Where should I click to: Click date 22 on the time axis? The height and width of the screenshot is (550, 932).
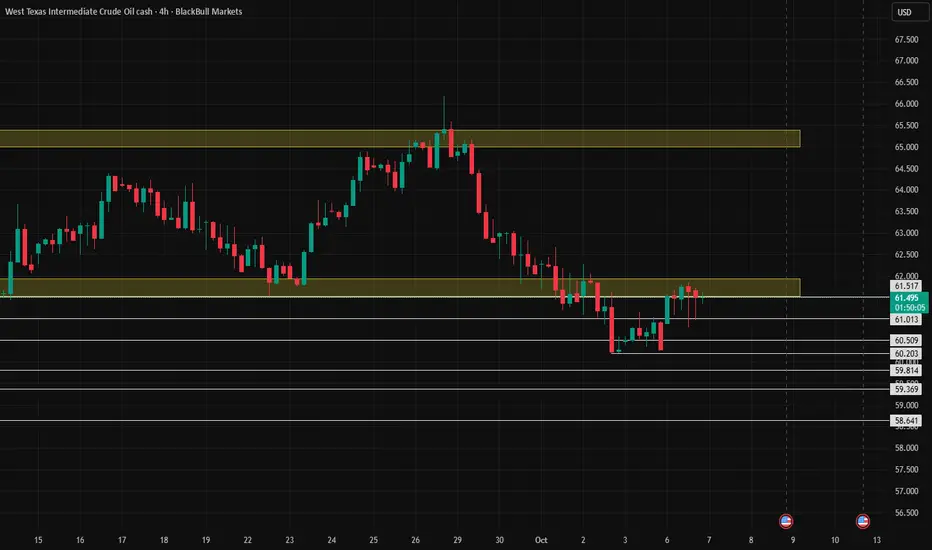[x=247, y=540]
